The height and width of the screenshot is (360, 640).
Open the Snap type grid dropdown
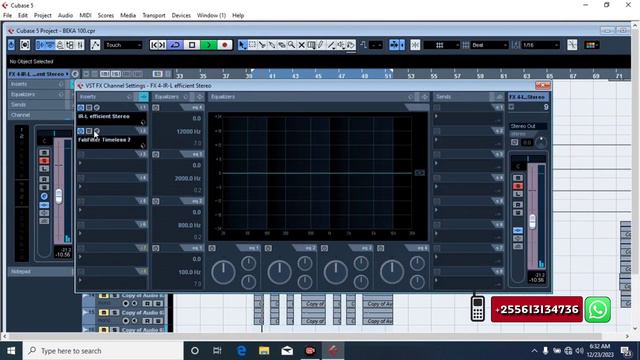click(x=442, y=45)
